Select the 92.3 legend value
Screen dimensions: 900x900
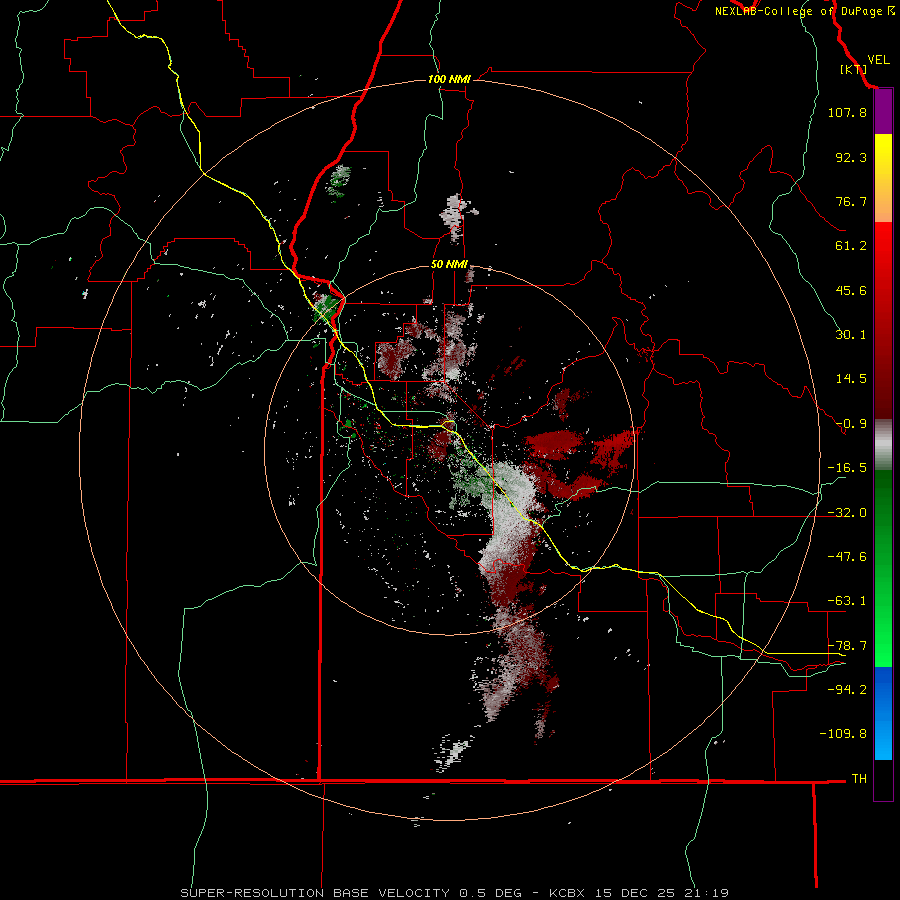tap(851, 157)
